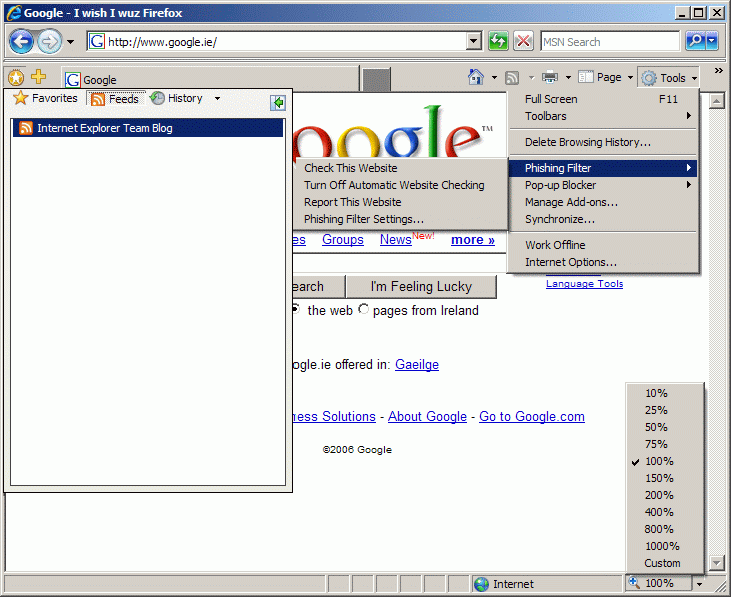The width and height of the screenshot is (731, 597).
Task: Click the empty new tab button
Action: click(x=377, y=79)
